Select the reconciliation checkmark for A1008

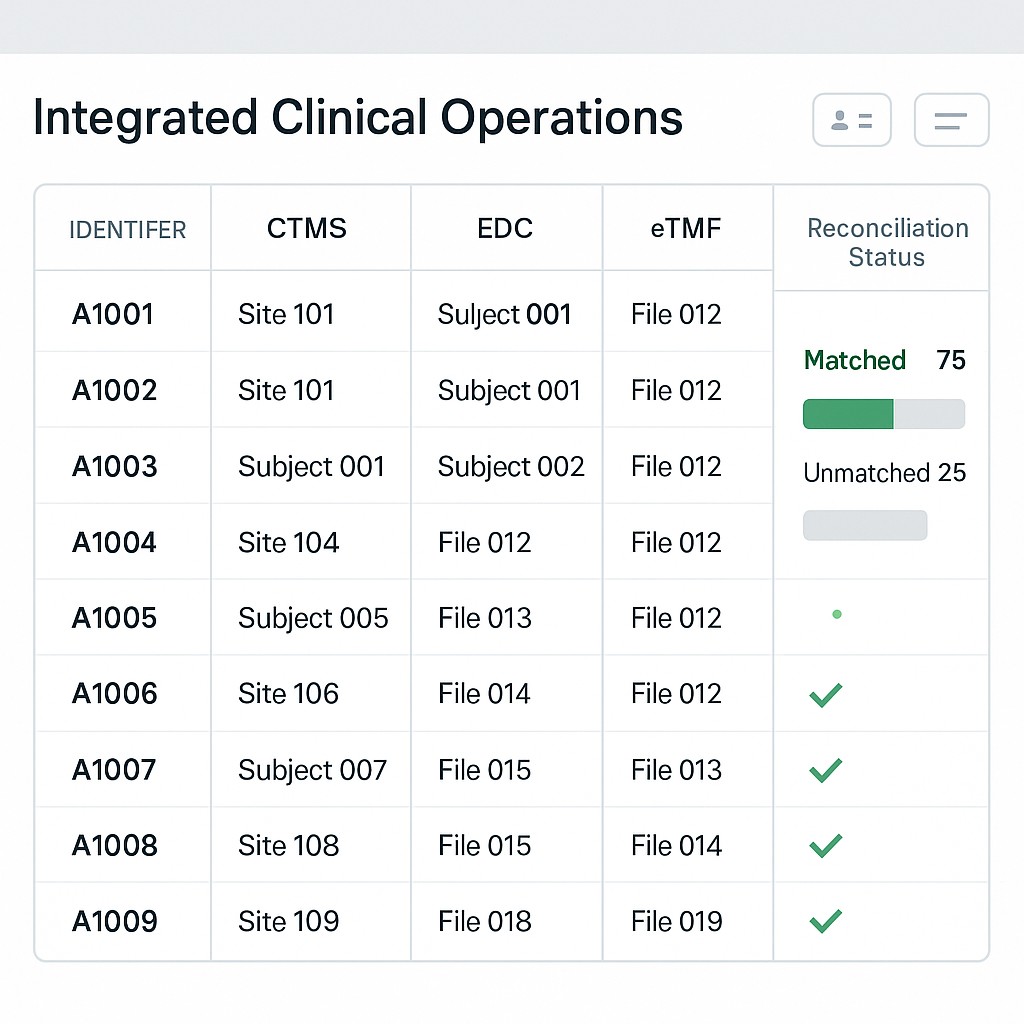[x=825, y=845]
